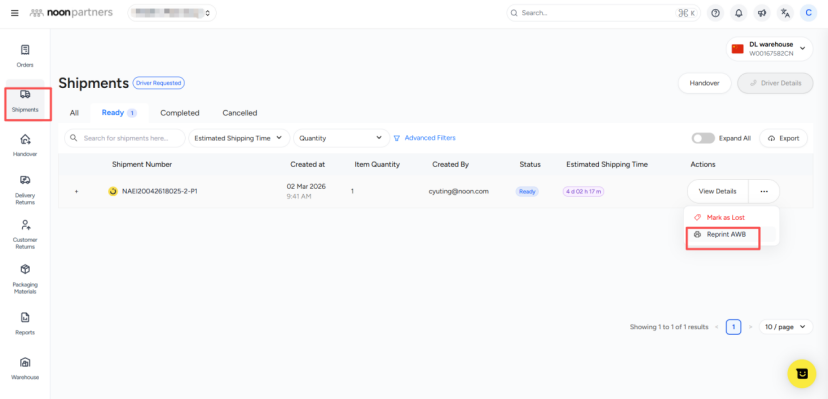Click the Shipment Number column header
828x399 pixels.
[142, 165]
